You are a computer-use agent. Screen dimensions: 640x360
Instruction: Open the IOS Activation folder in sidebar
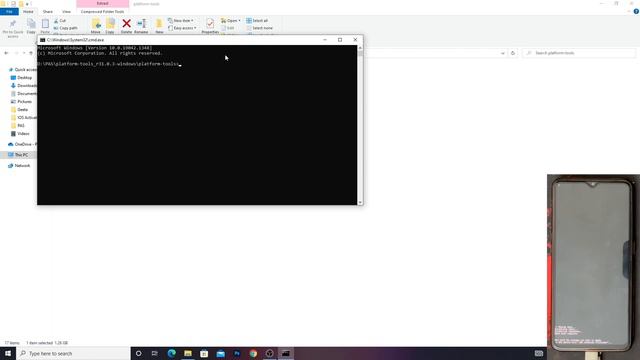click(24, 118)
